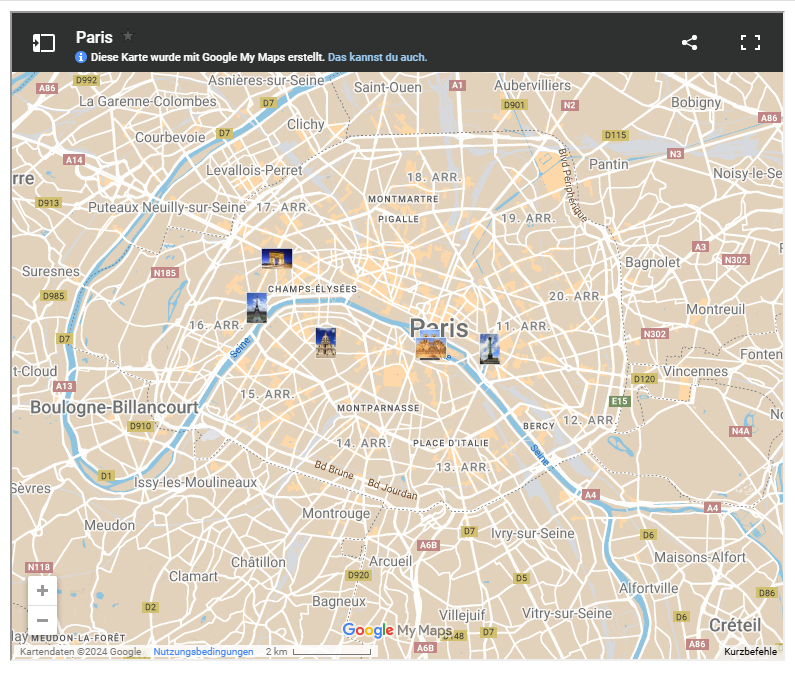Click the share icon in header
This screenshot has width=795, height=673.
689,42
